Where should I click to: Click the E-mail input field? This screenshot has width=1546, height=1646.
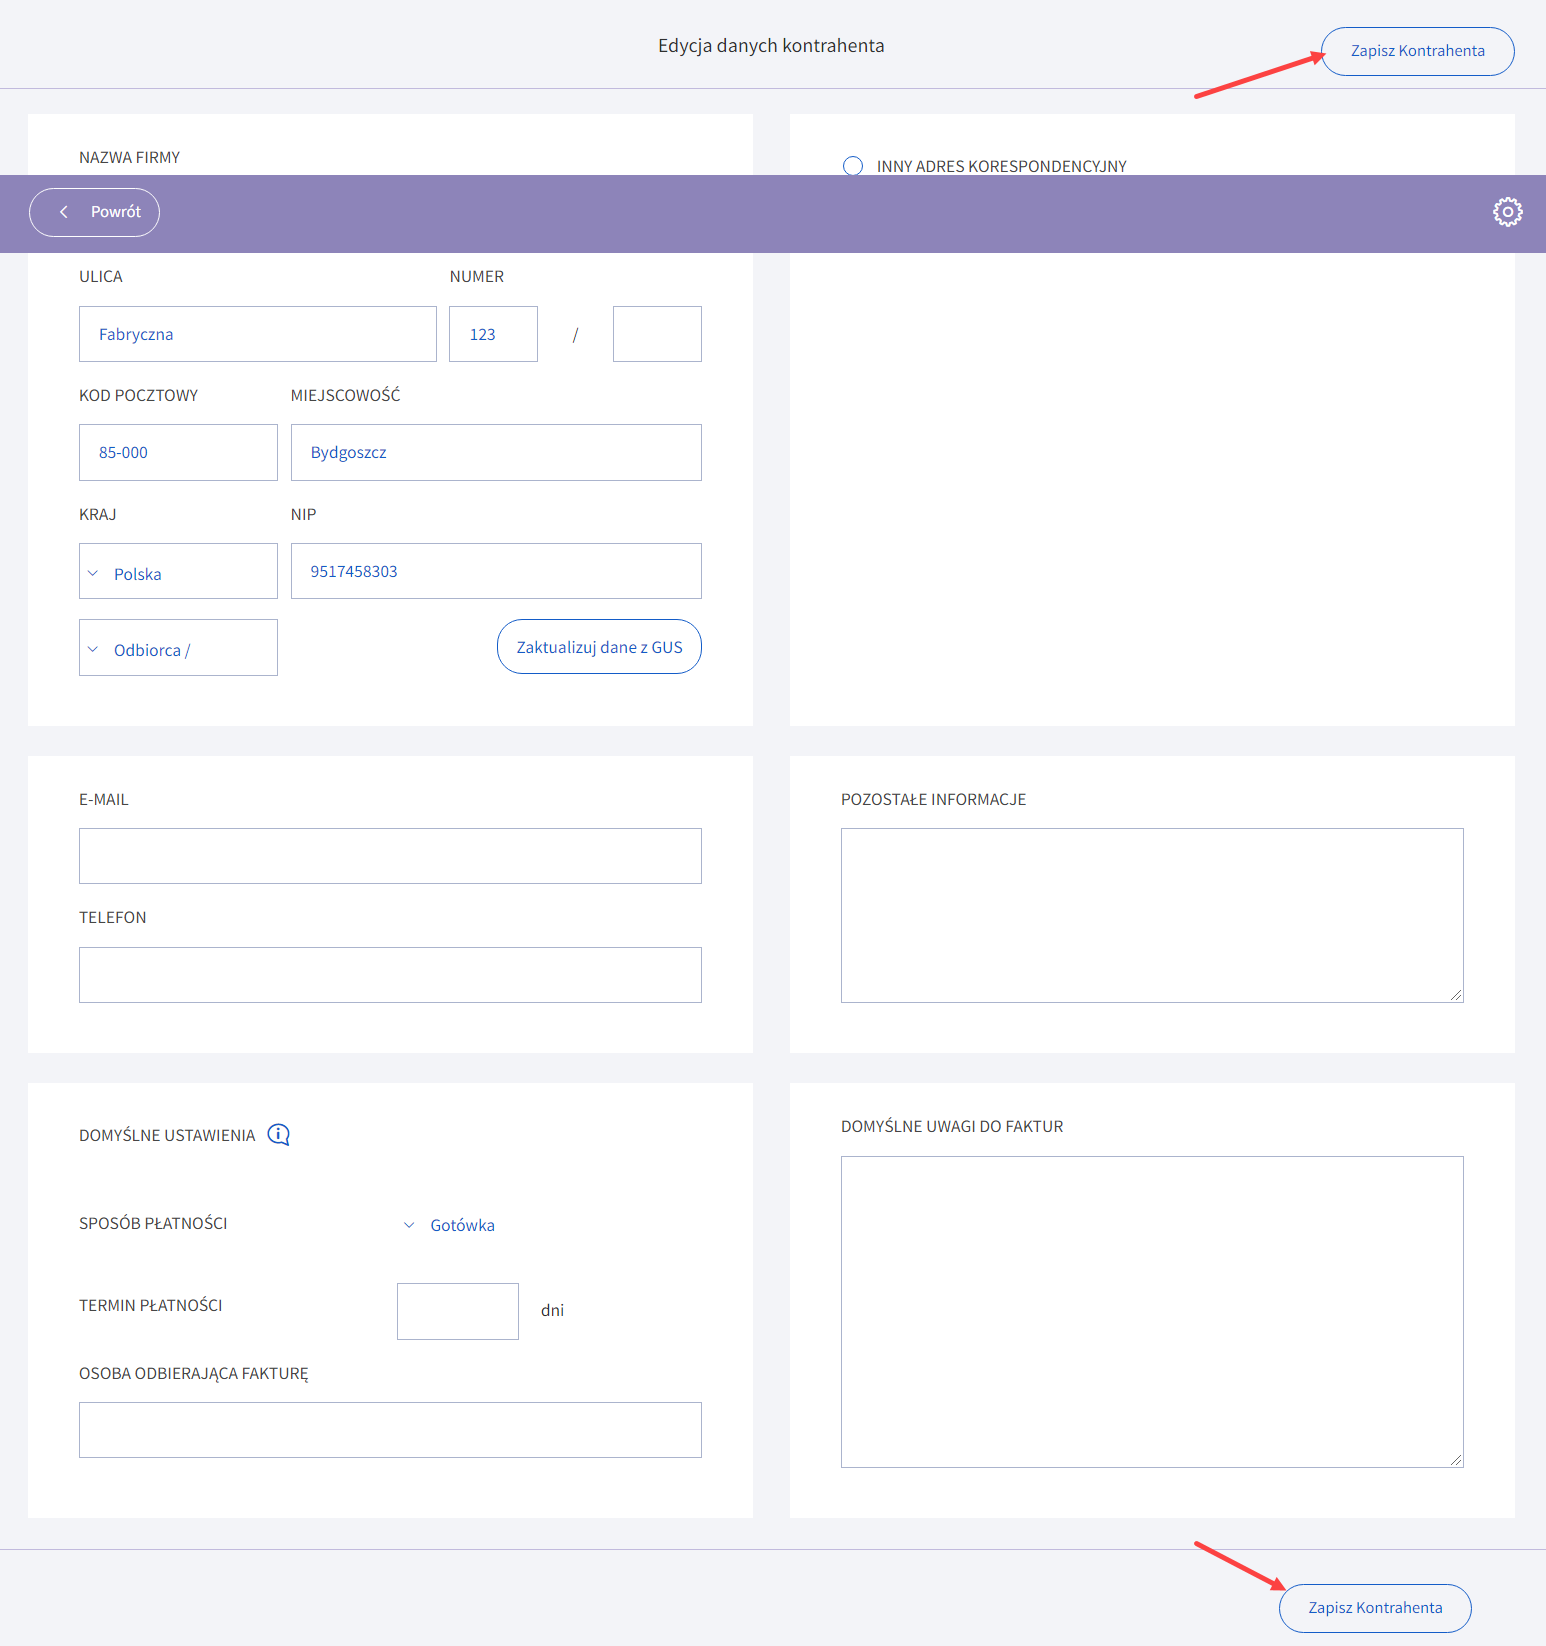tap(390, 856)
